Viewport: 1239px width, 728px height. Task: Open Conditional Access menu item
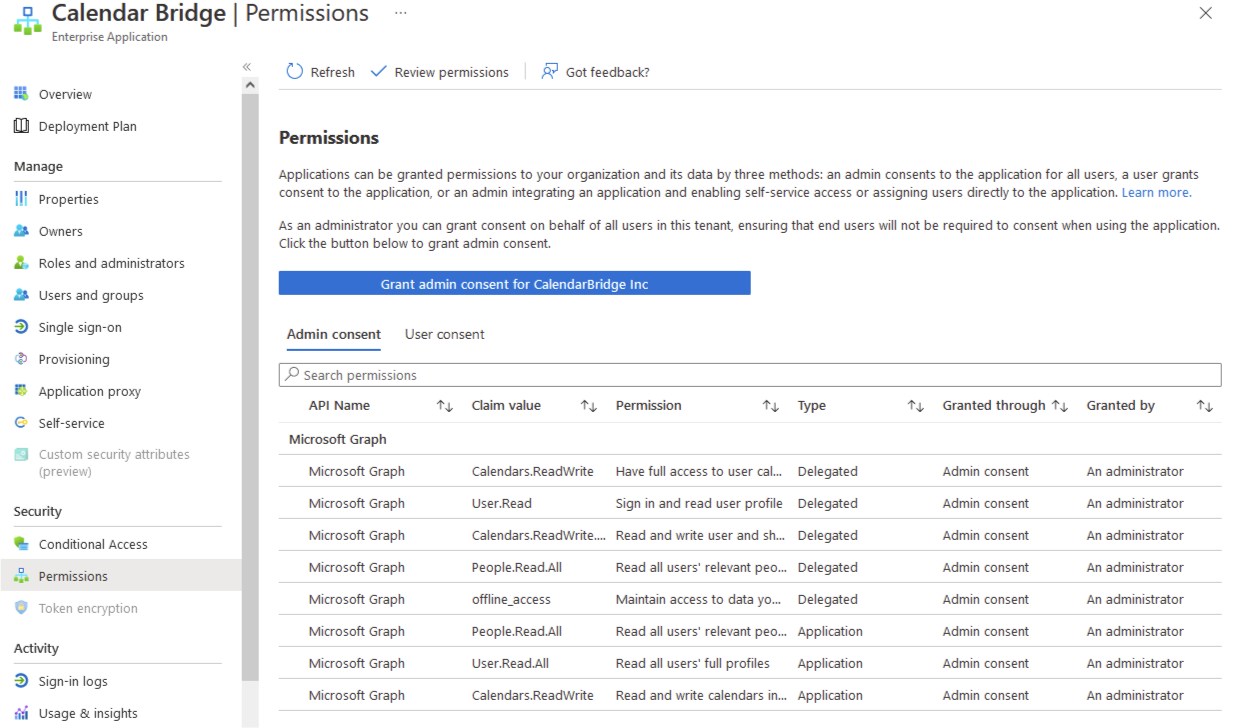(93, 544)
